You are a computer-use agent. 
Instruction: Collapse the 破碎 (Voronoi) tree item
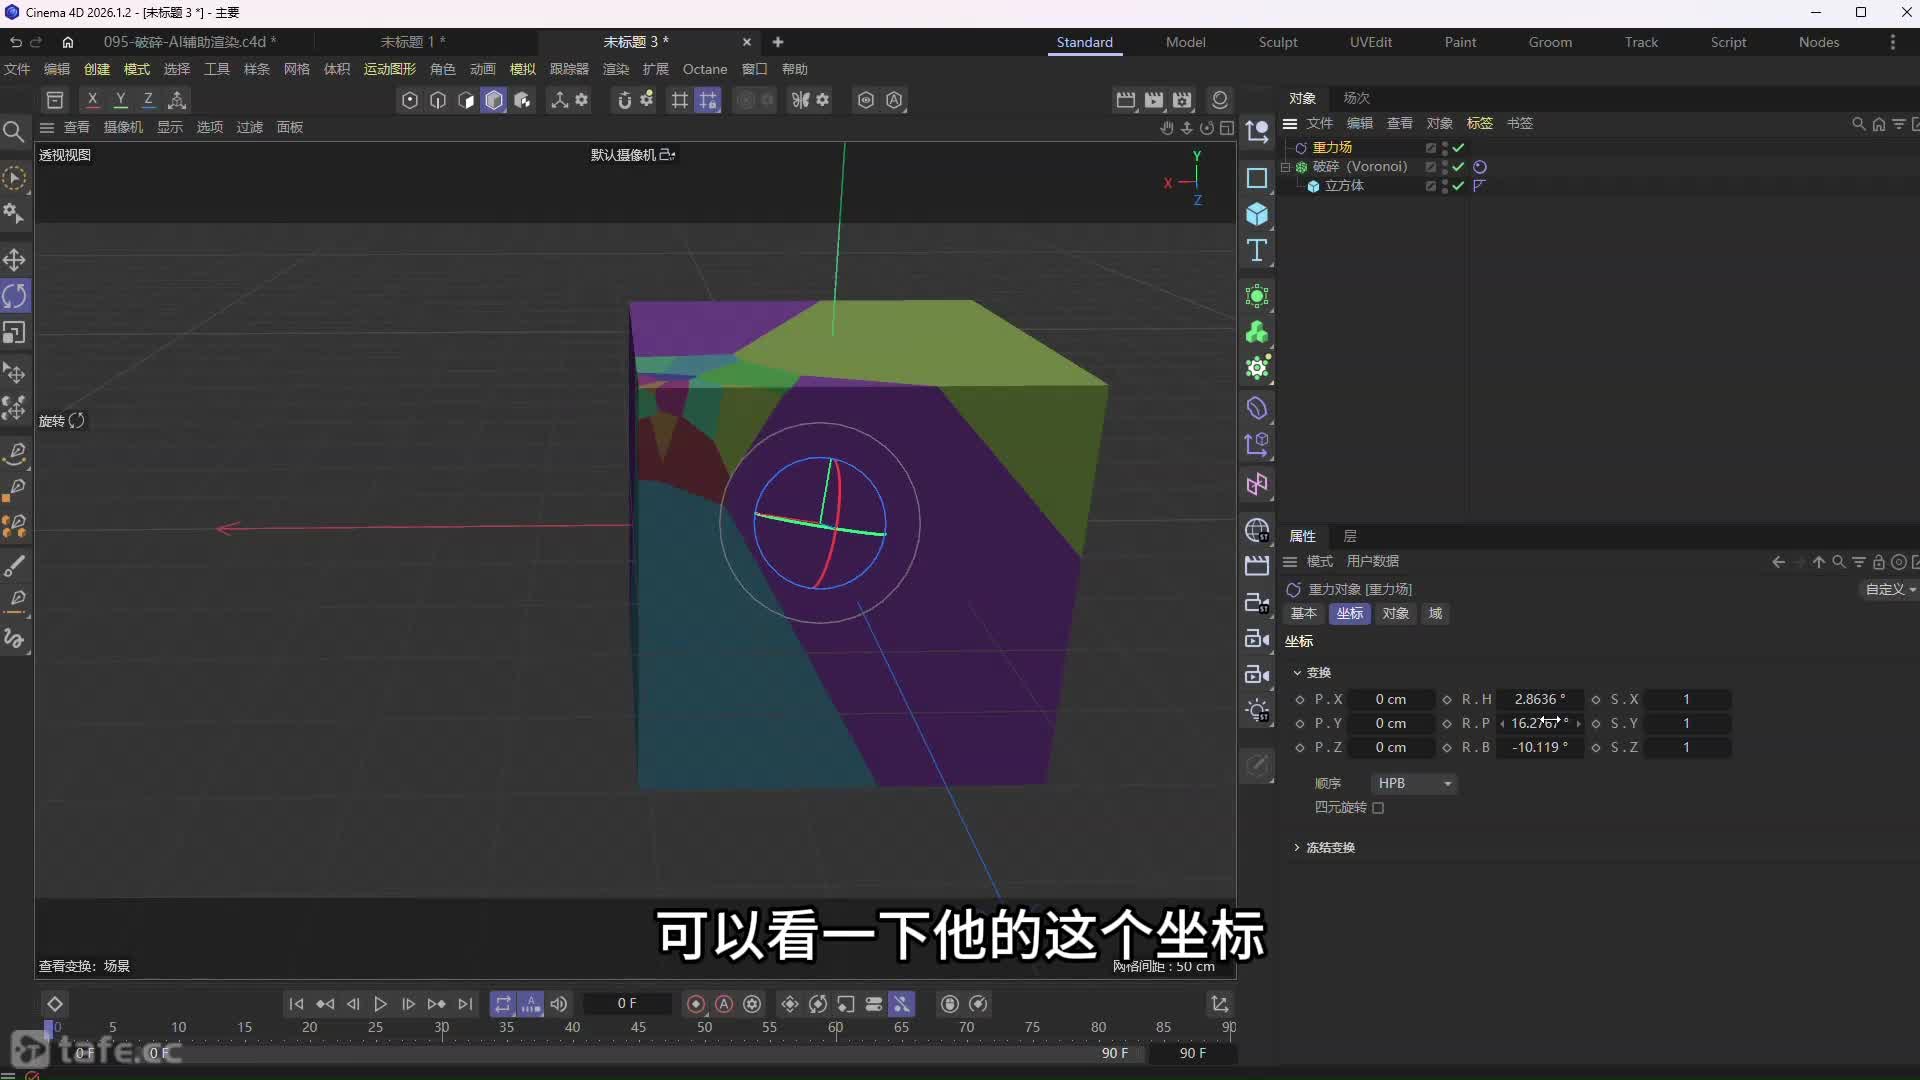tap(1286, 167)
